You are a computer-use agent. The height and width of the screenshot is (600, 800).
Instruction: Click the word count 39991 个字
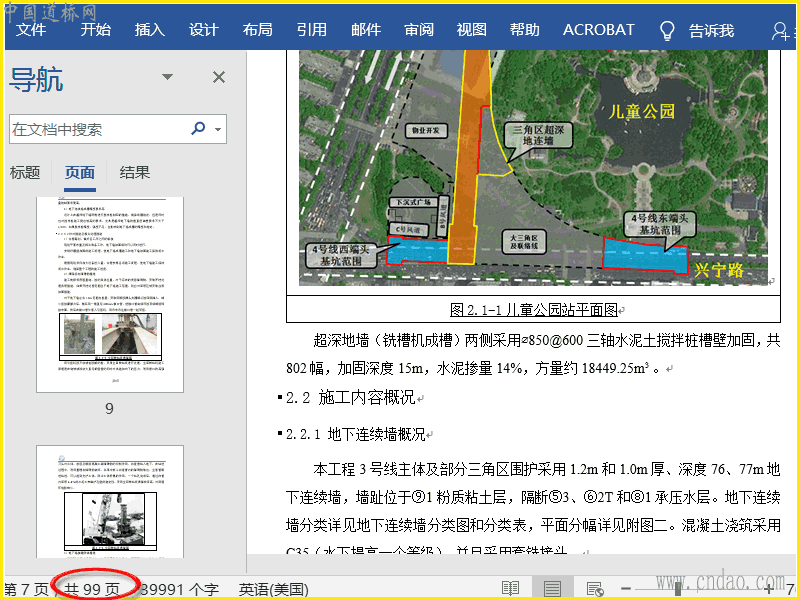click(180, 589)
